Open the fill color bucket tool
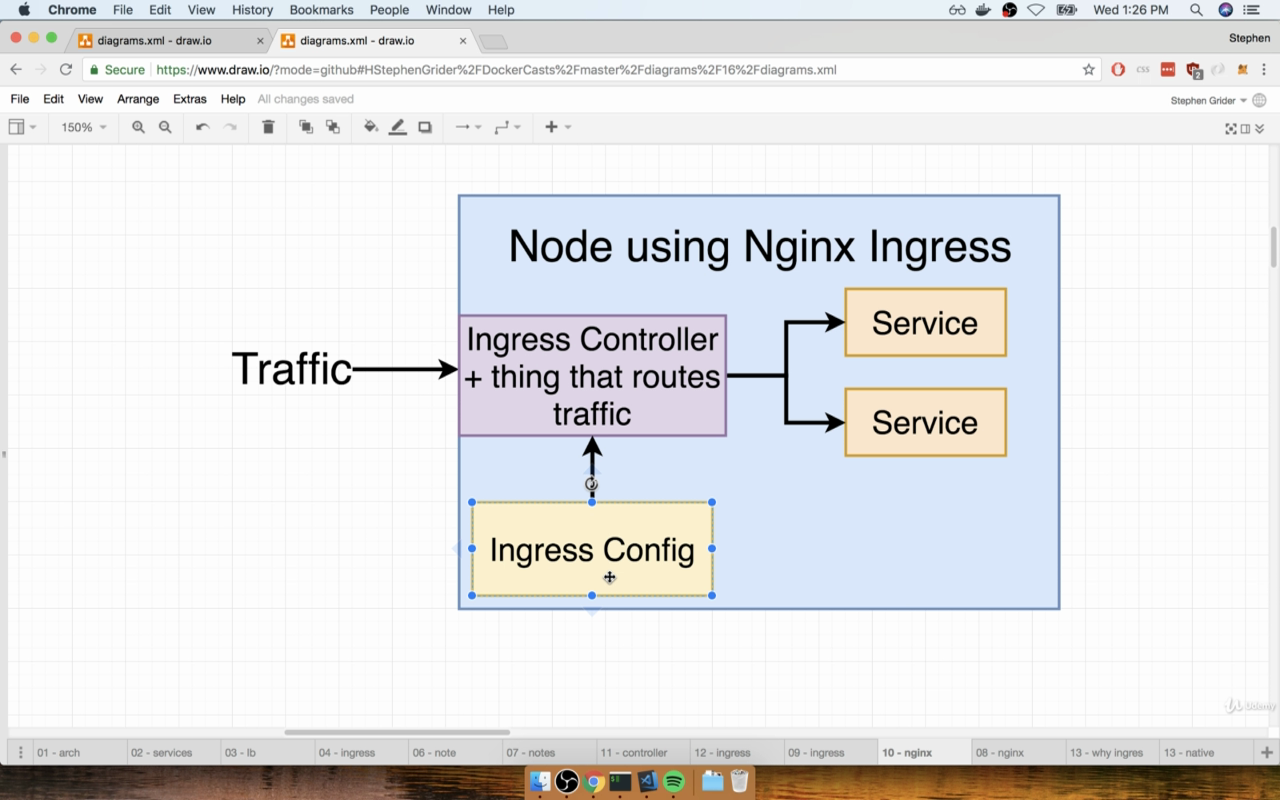 click(x=371, y=127)
